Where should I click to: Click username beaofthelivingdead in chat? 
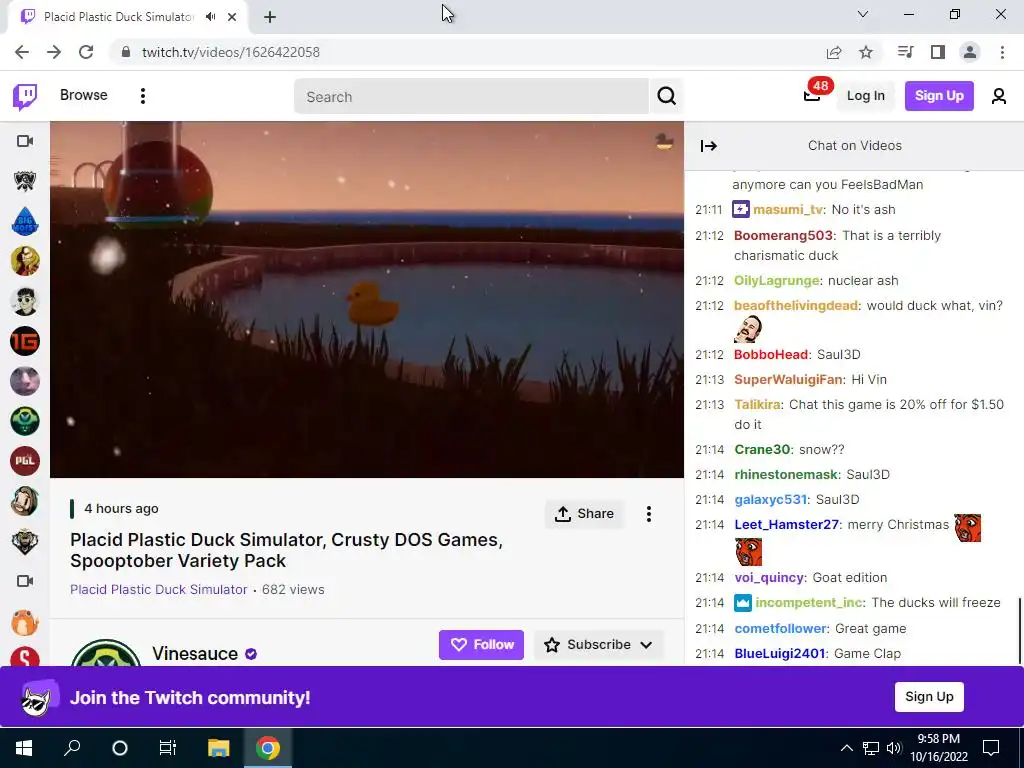point(795,306)
